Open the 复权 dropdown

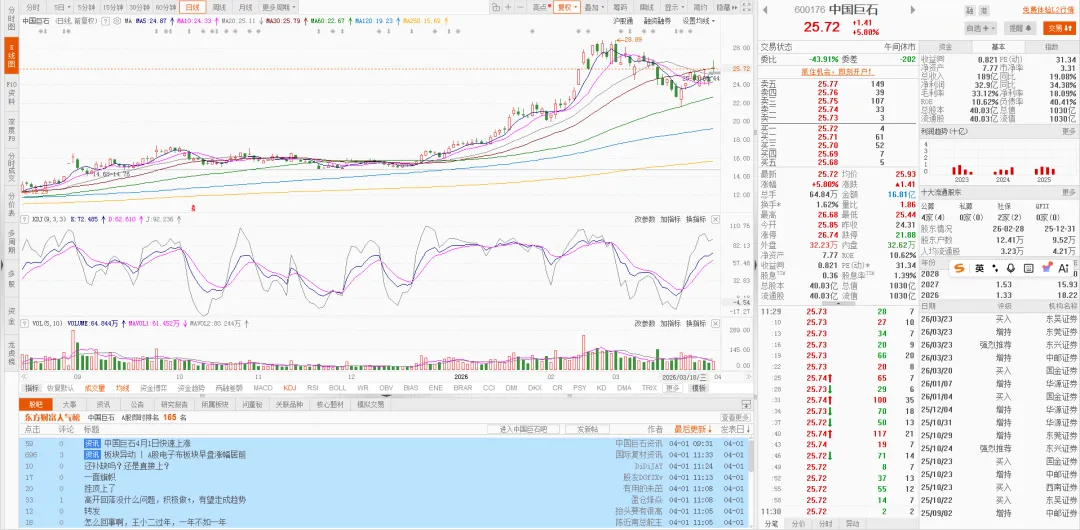point(567,7)
